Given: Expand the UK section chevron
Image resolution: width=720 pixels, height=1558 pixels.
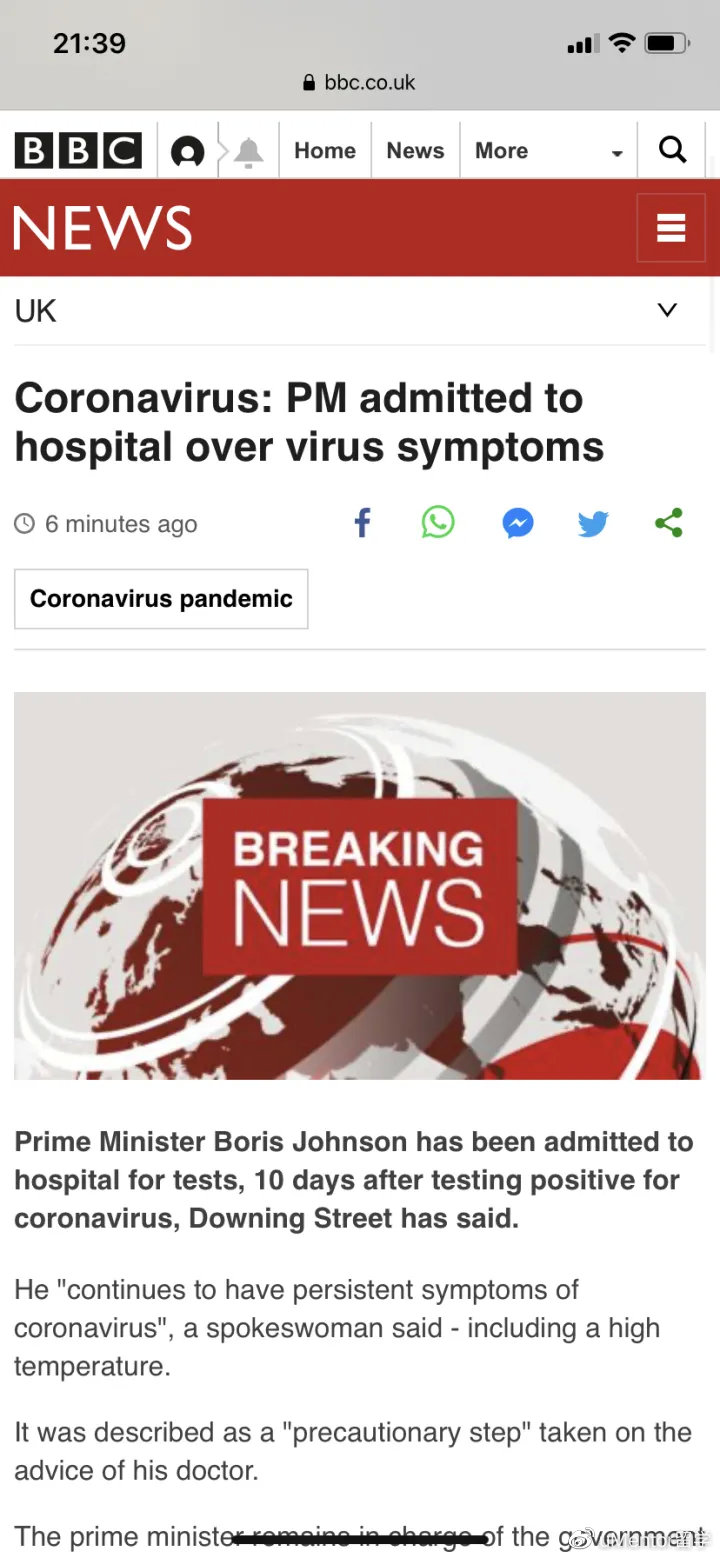Looking at the screenshot, I should (x=667, y=310).
